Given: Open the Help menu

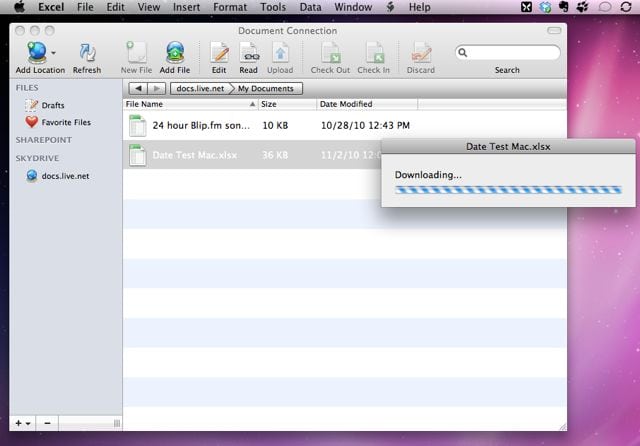Looking at the screenshot, I should tap(420, 7).
